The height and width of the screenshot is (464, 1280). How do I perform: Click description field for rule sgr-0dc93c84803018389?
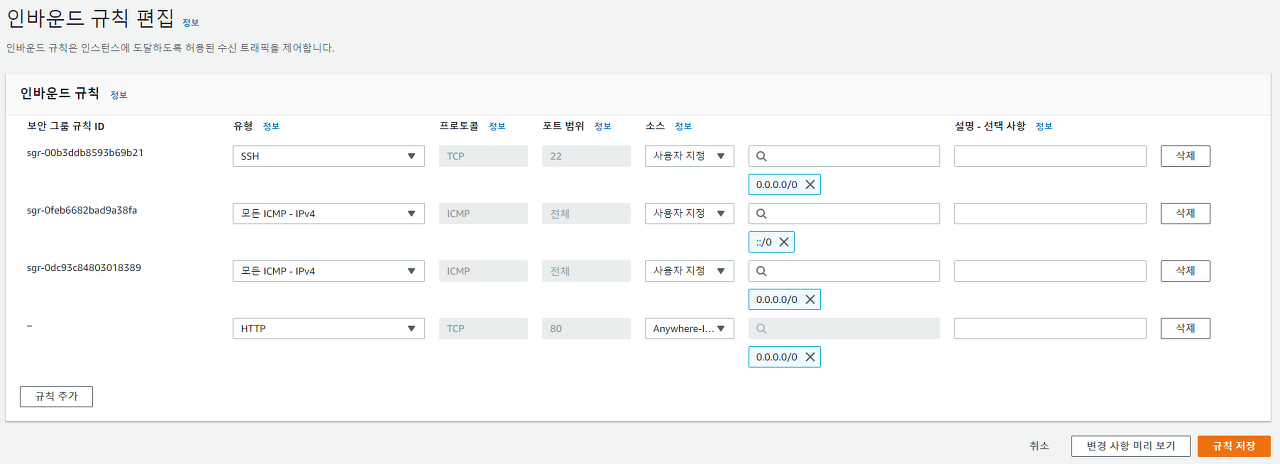[1050, 271]
